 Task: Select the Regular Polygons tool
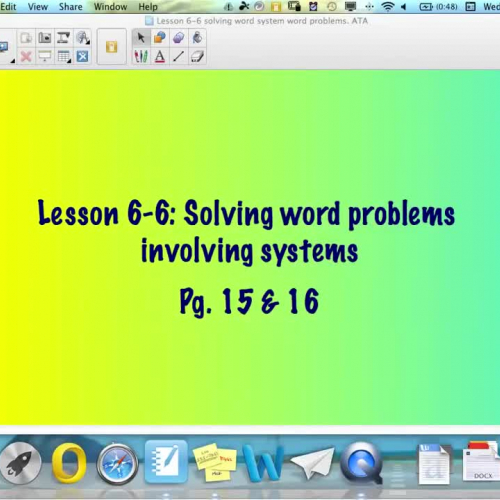click(x=179, y=38)
